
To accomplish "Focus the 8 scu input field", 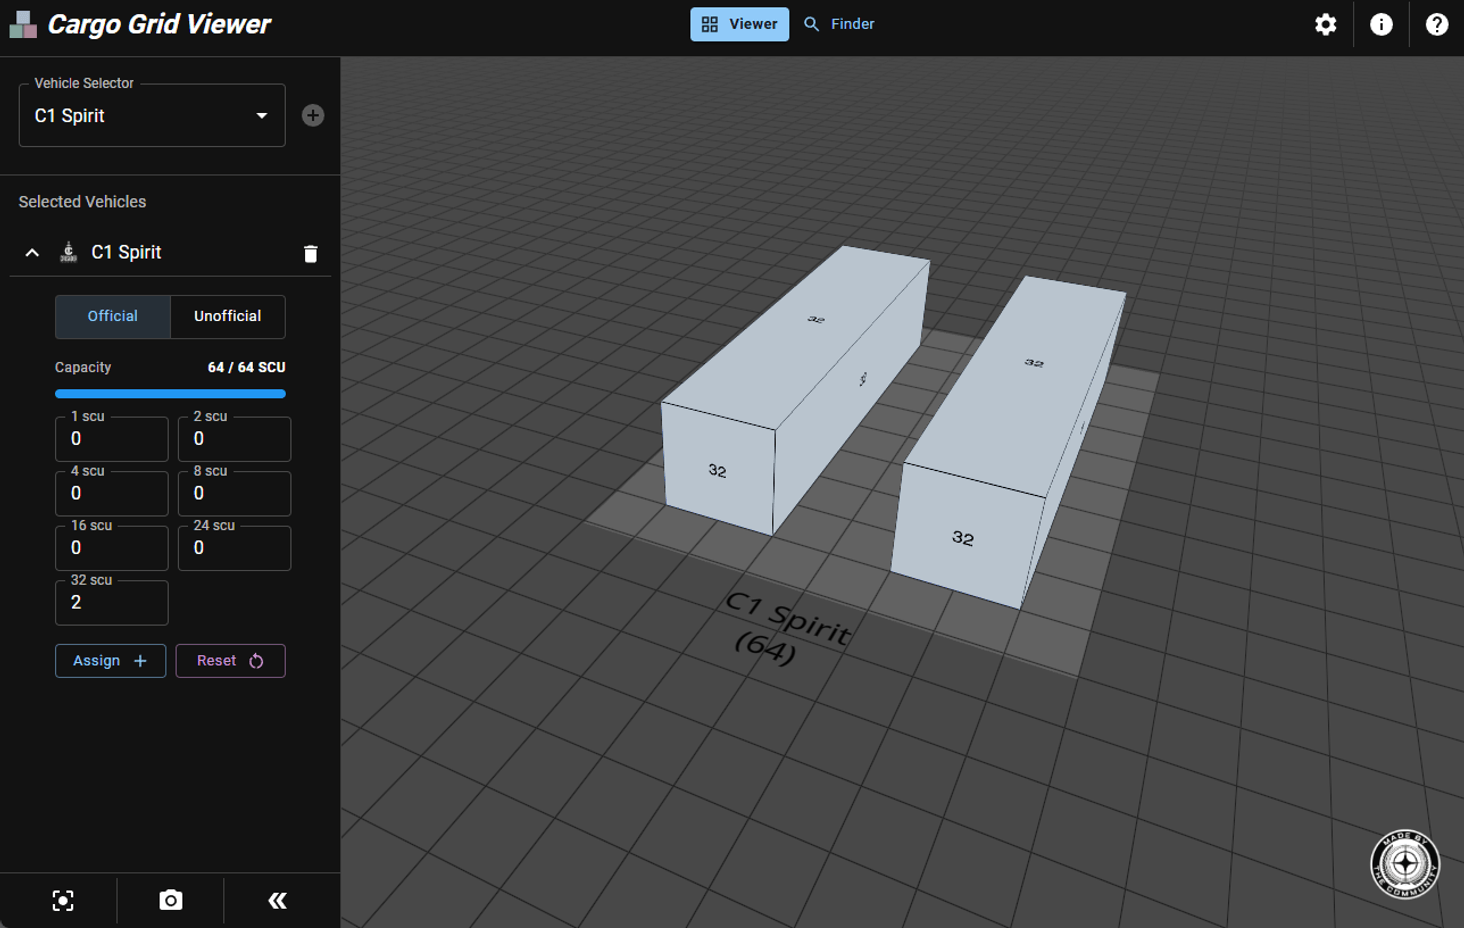I will 235,493.
